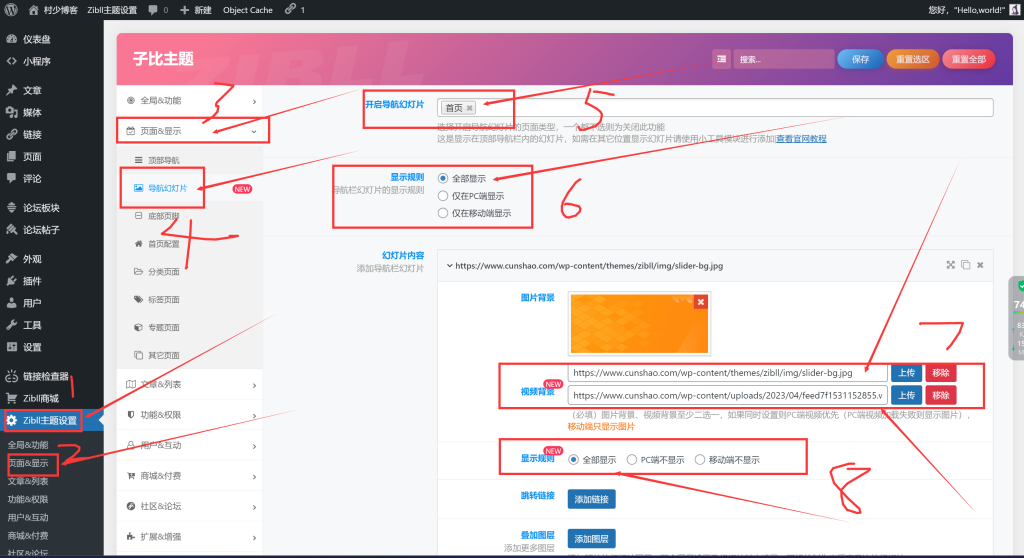
Task: Open the 其它页面 settings tab
Action: (x=189, y=355)
